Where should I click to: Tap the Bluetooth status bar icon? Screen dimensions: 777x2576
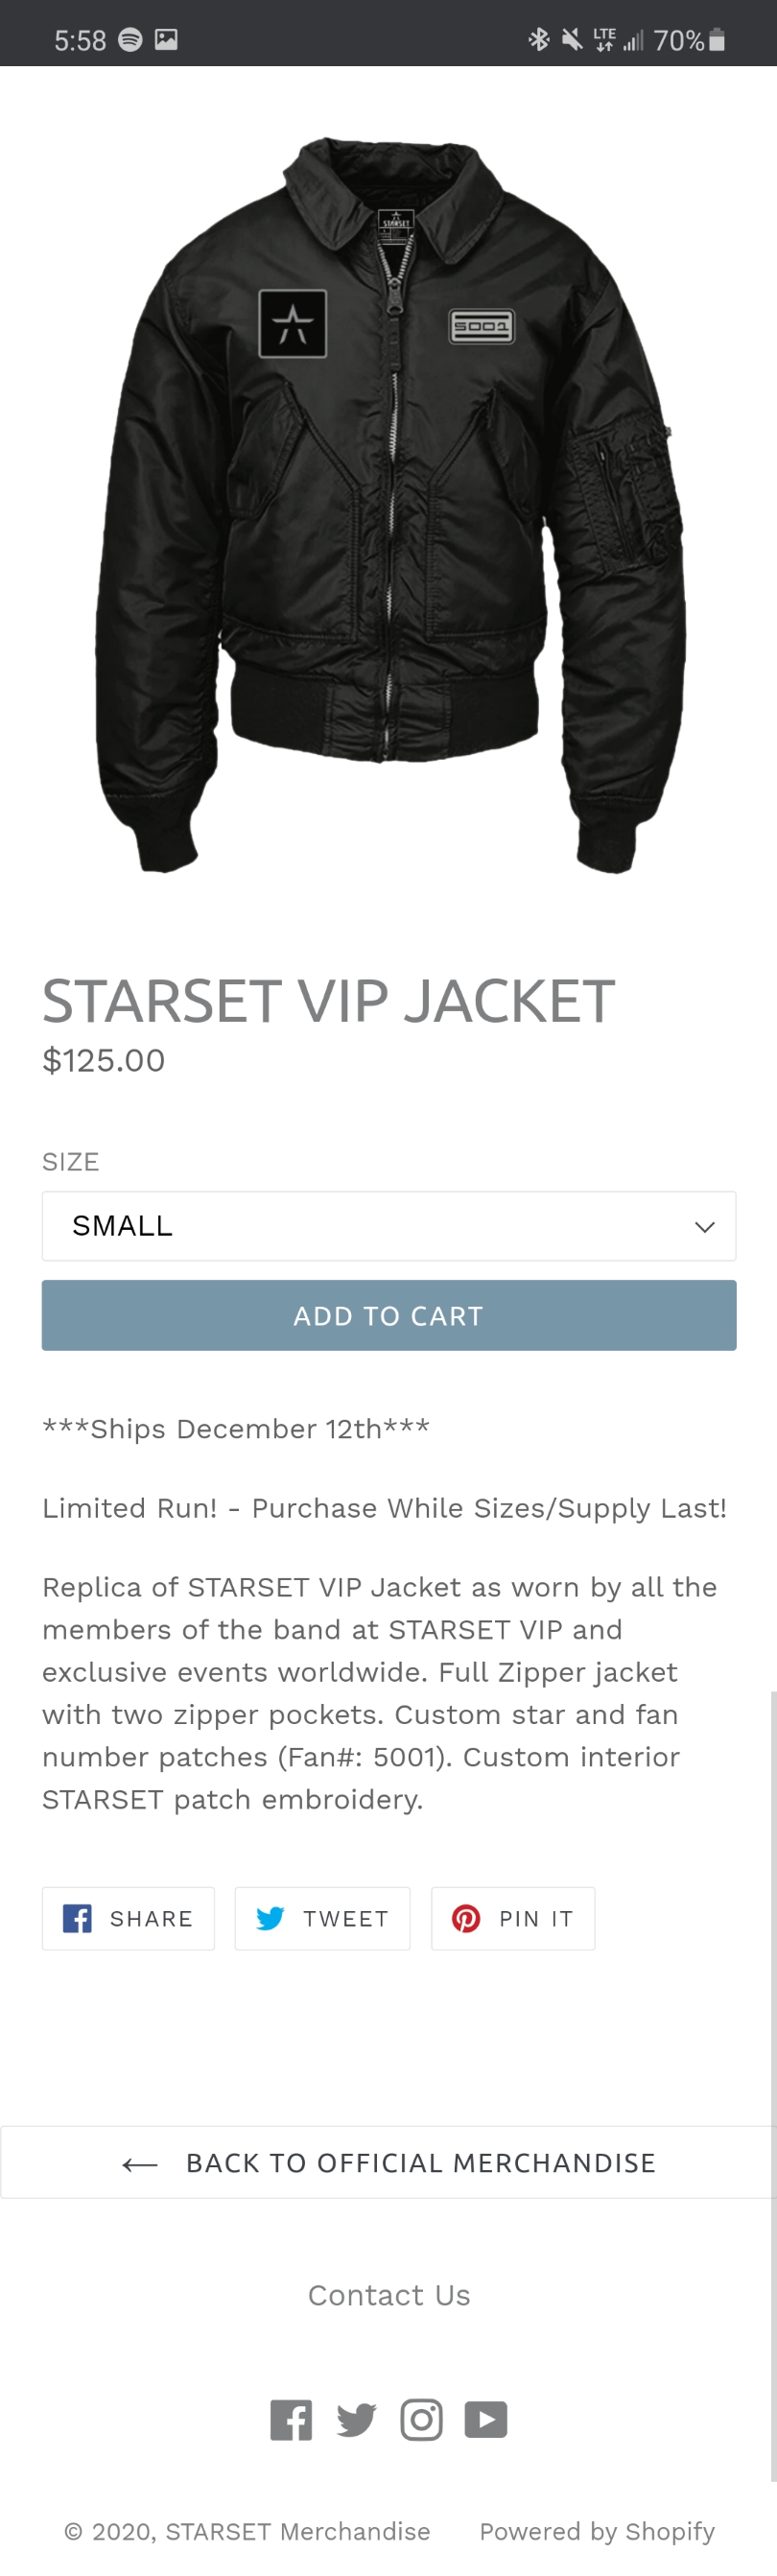(x=541, y=38)
